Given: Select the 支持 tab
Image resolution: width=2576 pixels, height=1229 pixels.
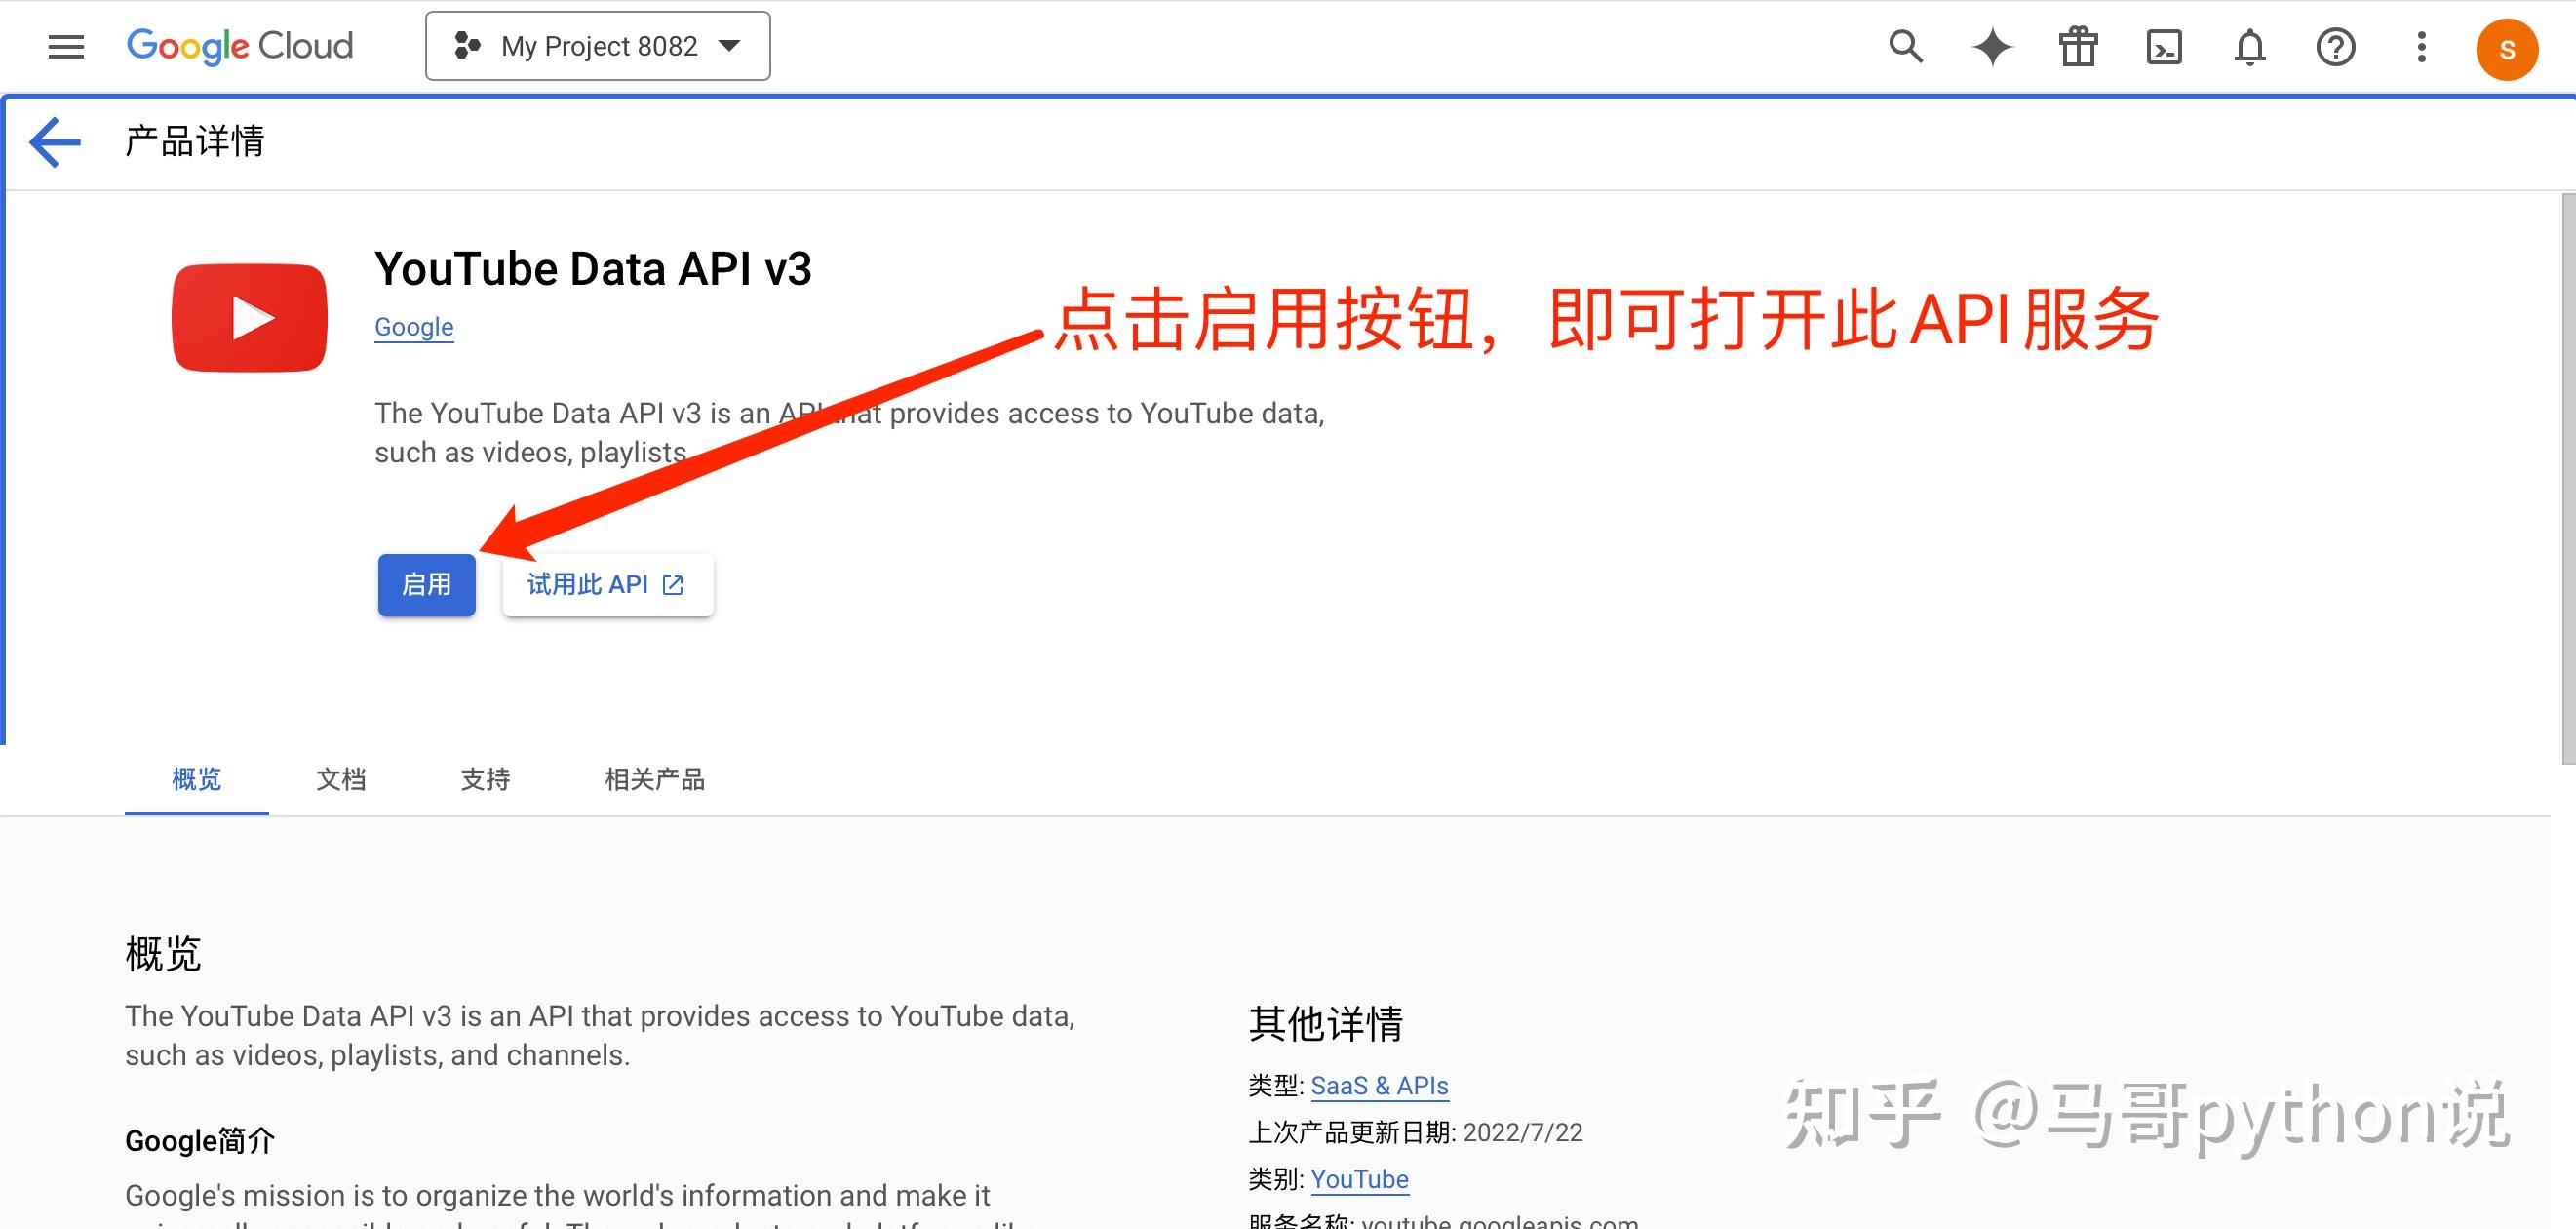Looking at the screenshot, I should pos(486,779).
